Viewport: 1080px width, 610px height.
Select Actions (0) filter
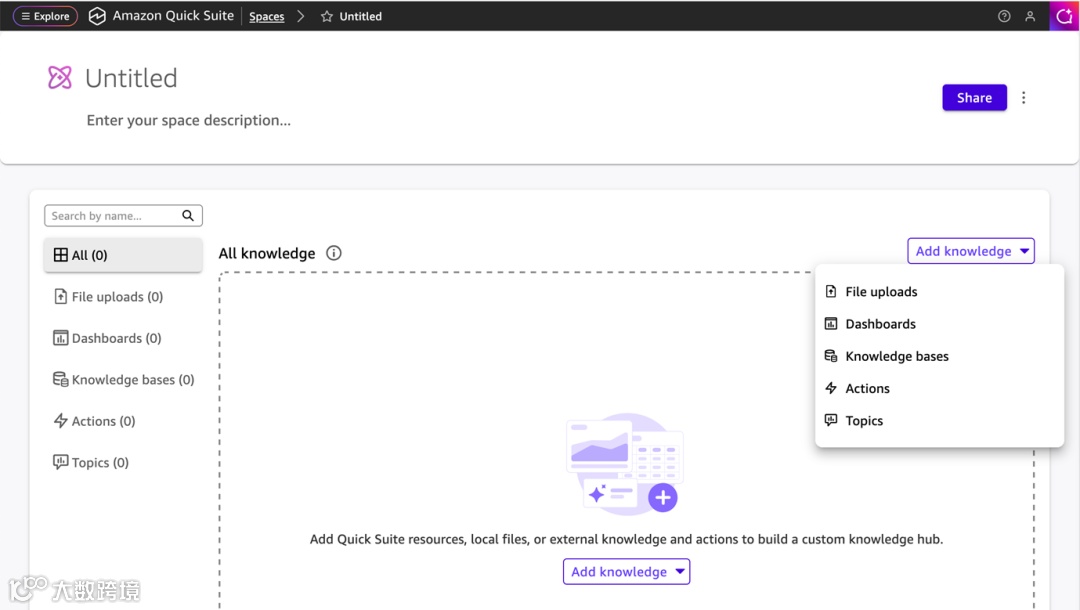[x=94, y=421]
